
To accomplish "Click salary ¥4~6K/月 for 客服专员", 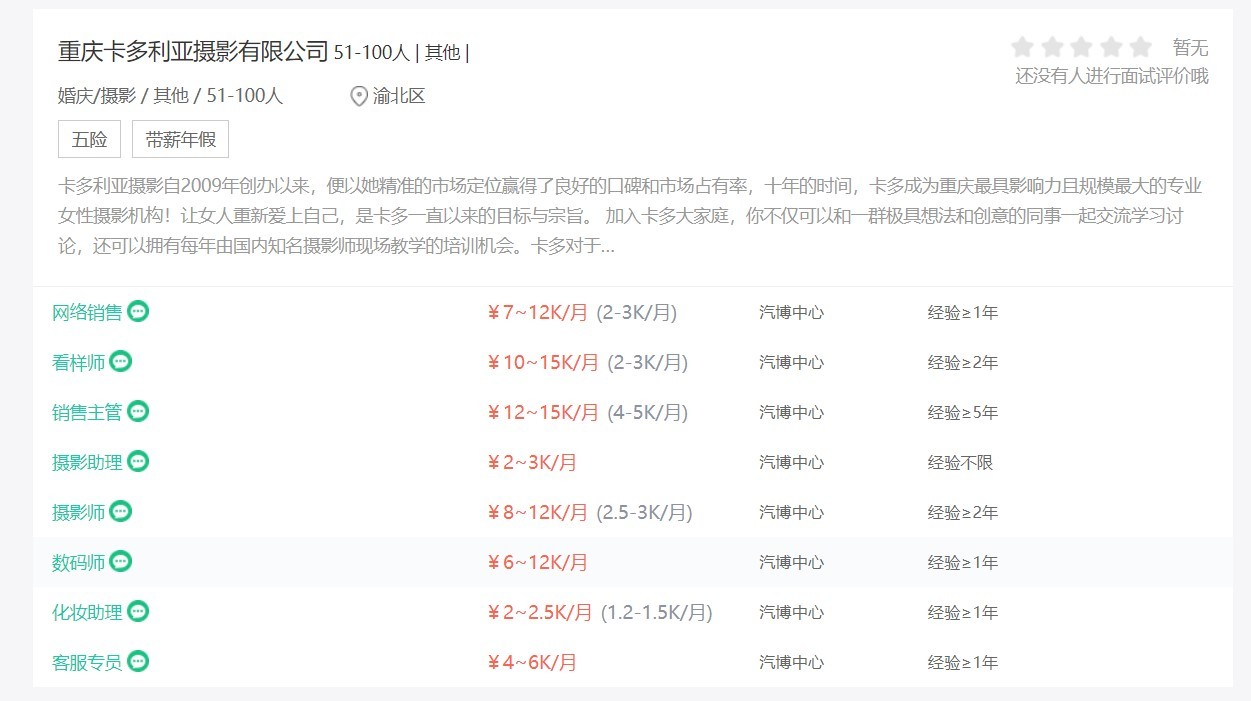I will point(532,663).
